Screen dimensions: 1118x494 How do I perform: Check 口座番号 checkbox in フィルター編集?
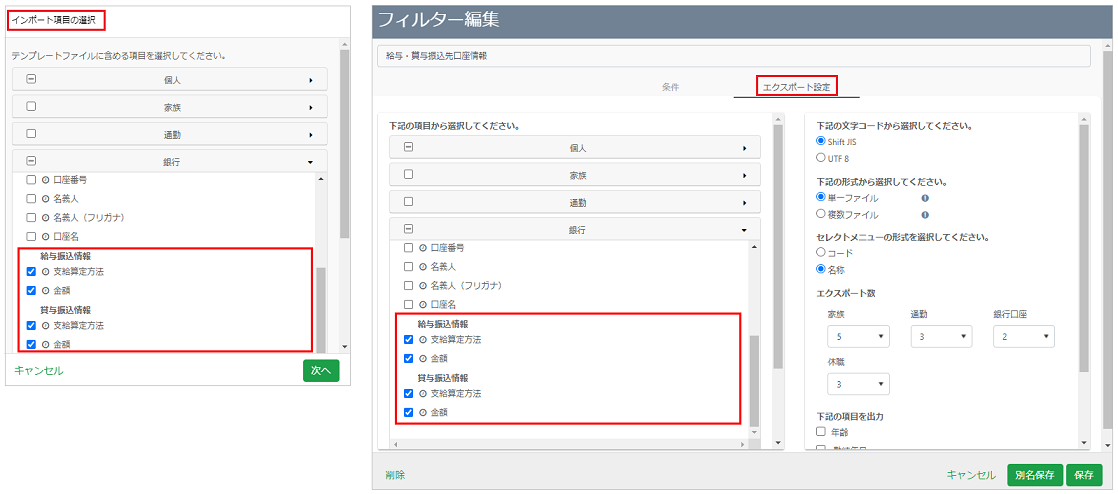409,249
